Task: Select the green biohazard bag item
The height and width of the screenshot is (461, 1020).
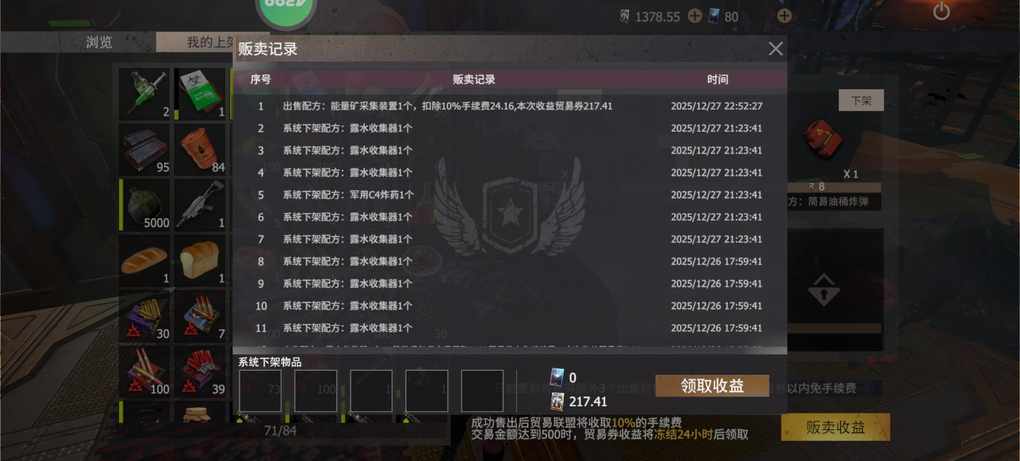Action: coord(200,94)
